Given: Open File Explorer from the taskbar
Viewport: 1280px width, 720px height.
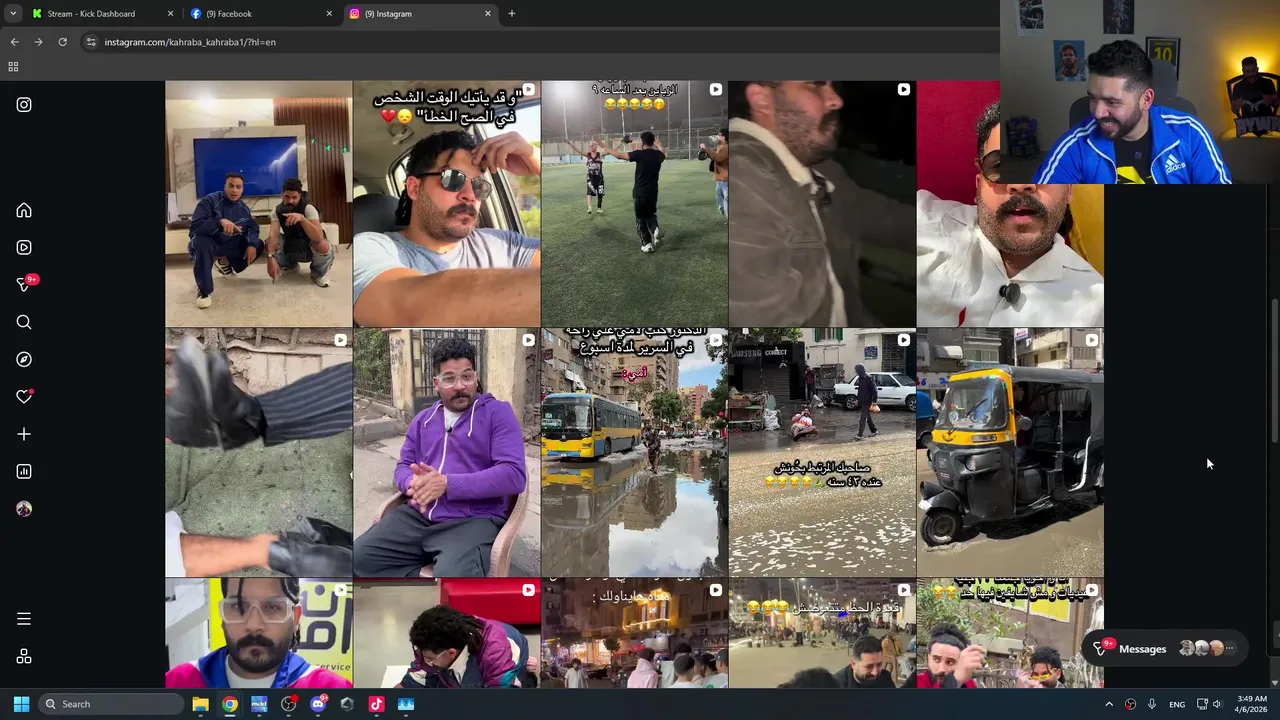Looking at the screenshot, I should pos(200,704).
